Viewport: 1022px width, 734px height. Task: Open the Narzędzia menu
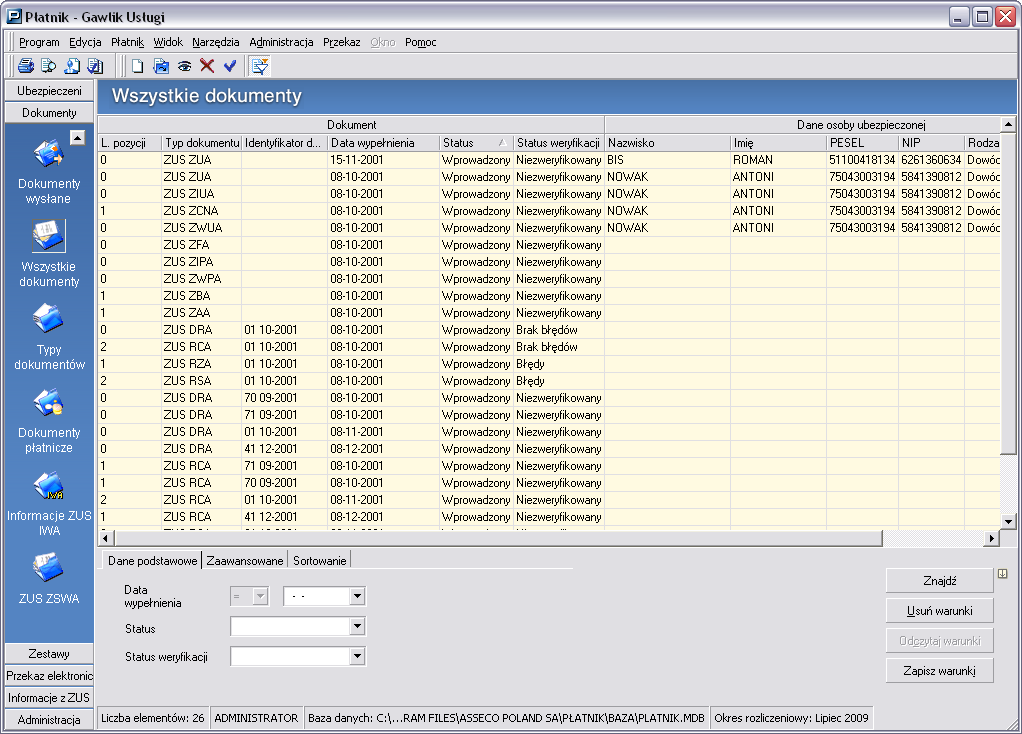pos(216,42)
